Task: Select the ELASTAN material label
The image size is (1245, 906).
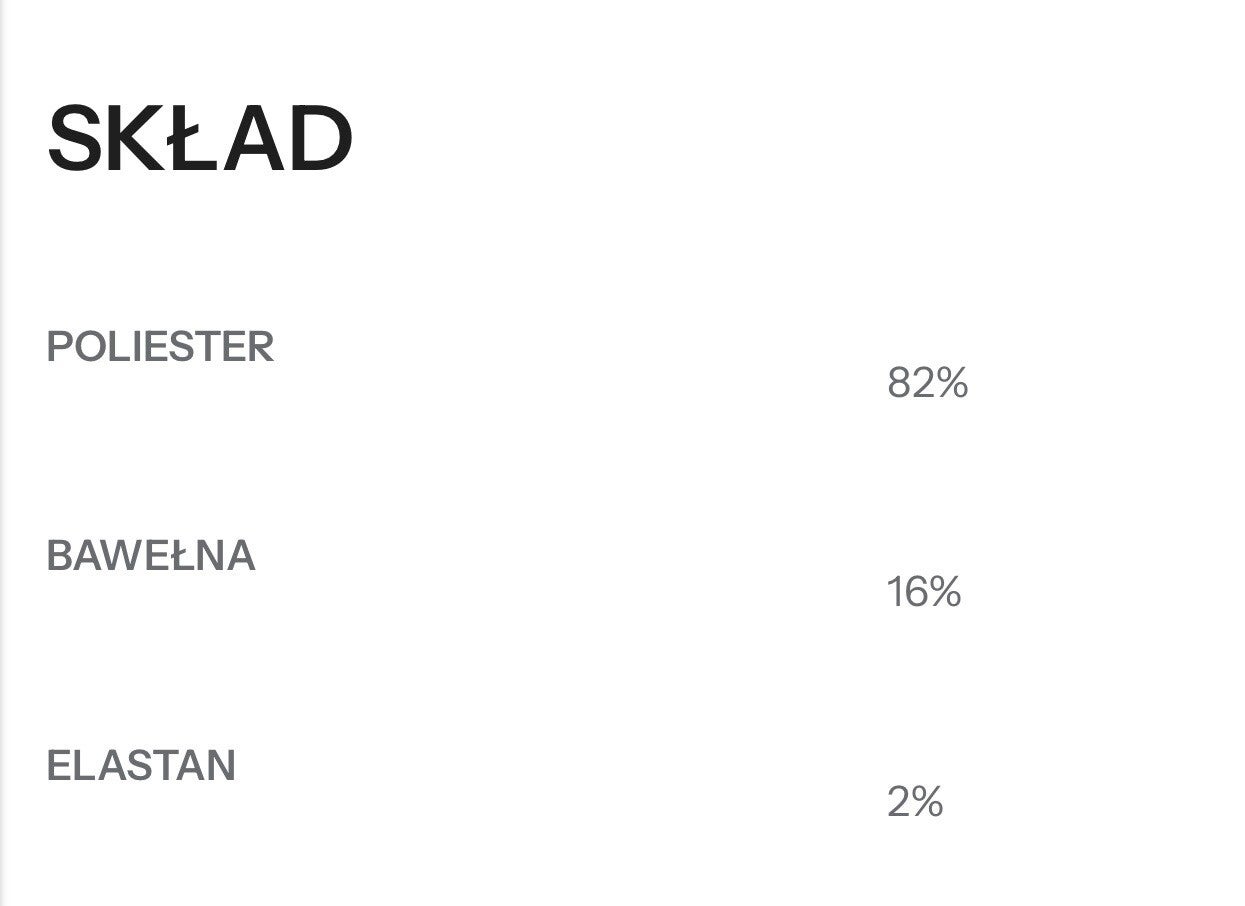Action: click(141, 766)
